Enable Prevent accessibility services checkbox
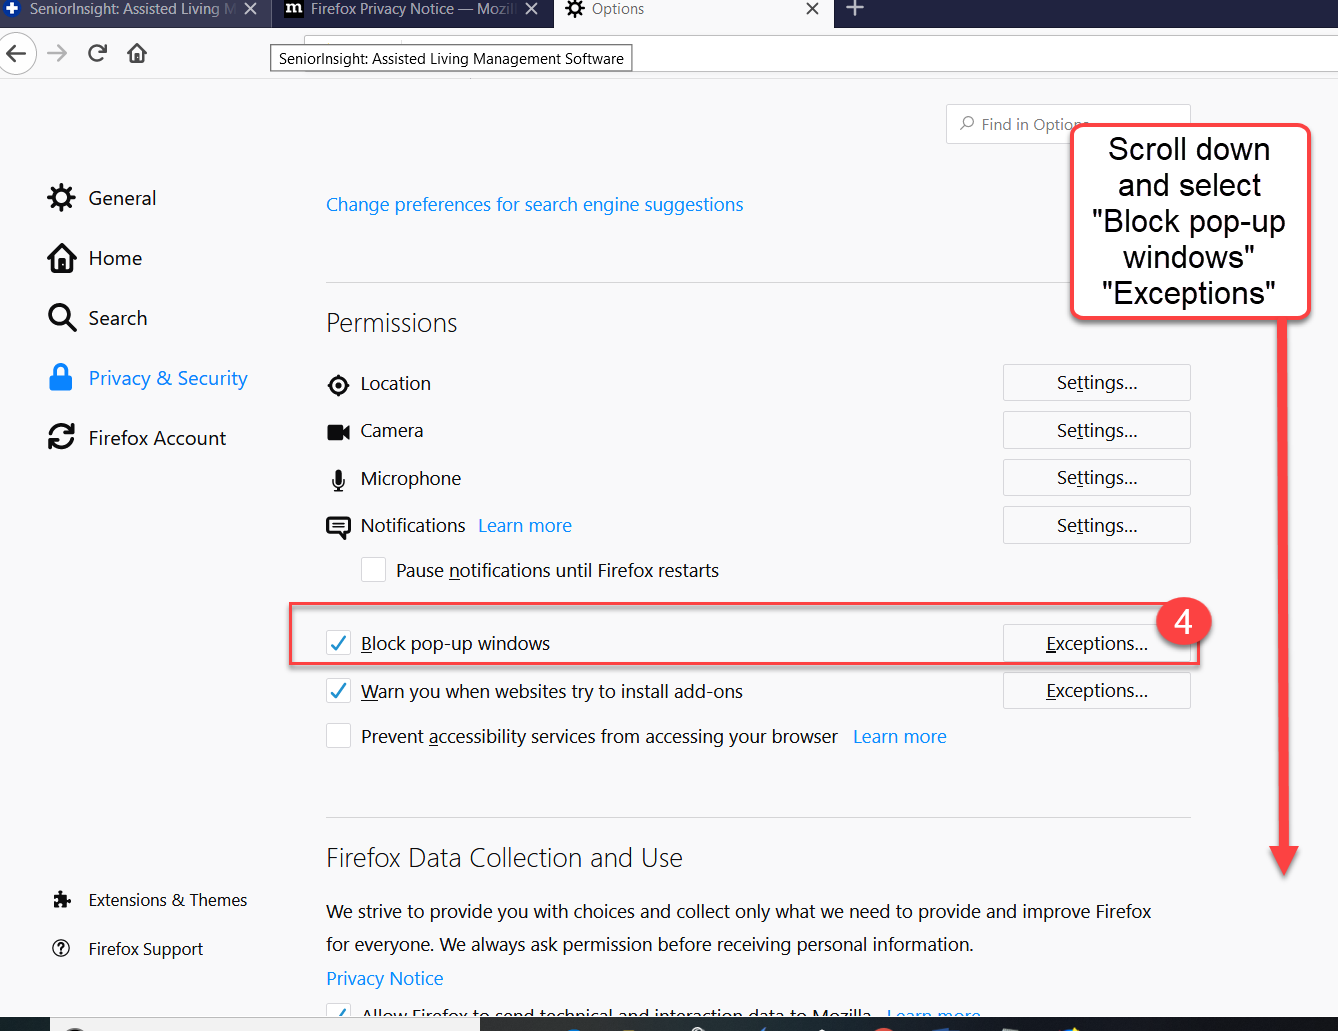The width and height of the screenshot is (1338, 1031). [338, 736]
